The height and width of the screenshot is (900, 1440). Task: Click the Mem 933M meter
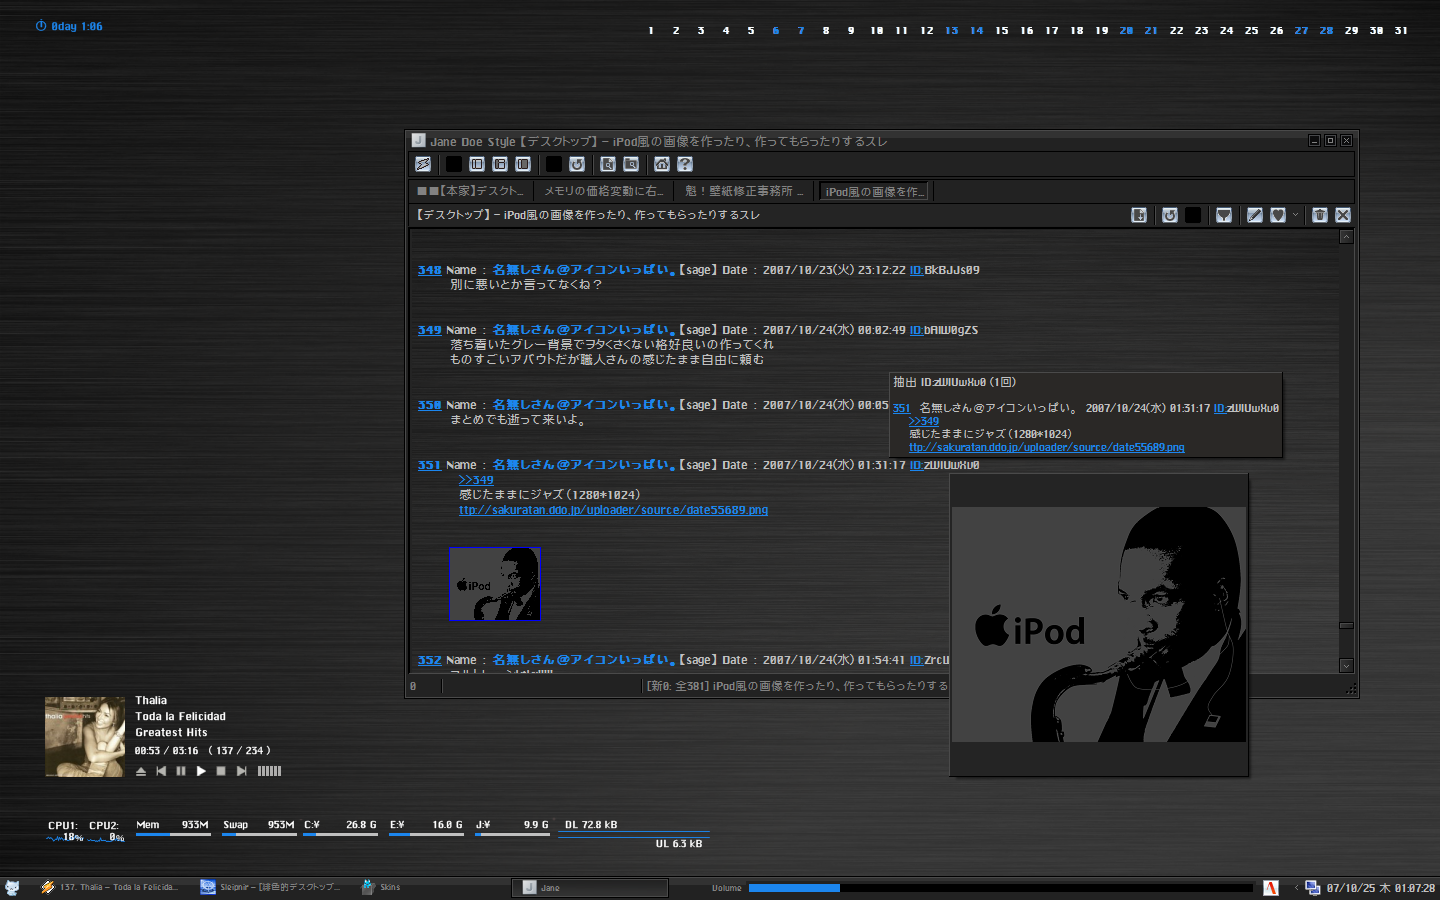[172, 826]
